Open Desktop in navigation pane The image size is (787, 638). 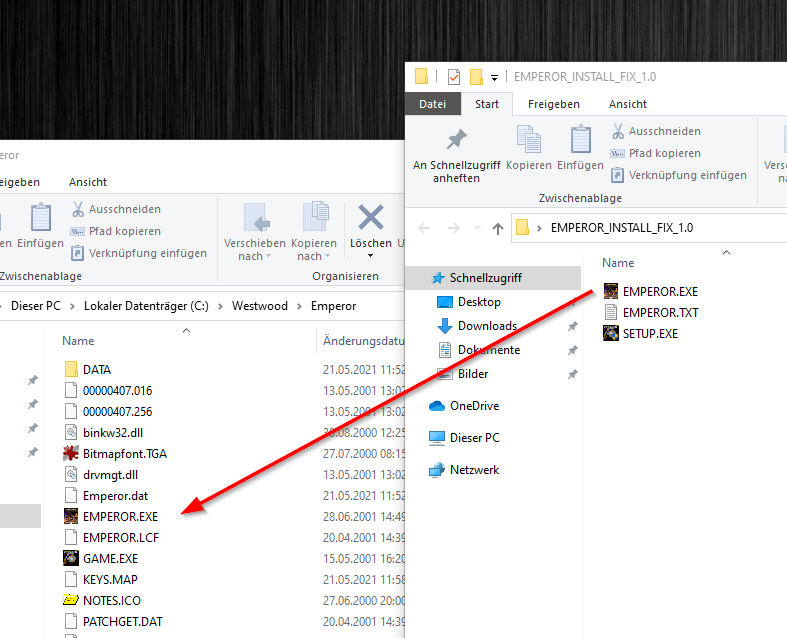pyautogui.click(x=479, y=302)
